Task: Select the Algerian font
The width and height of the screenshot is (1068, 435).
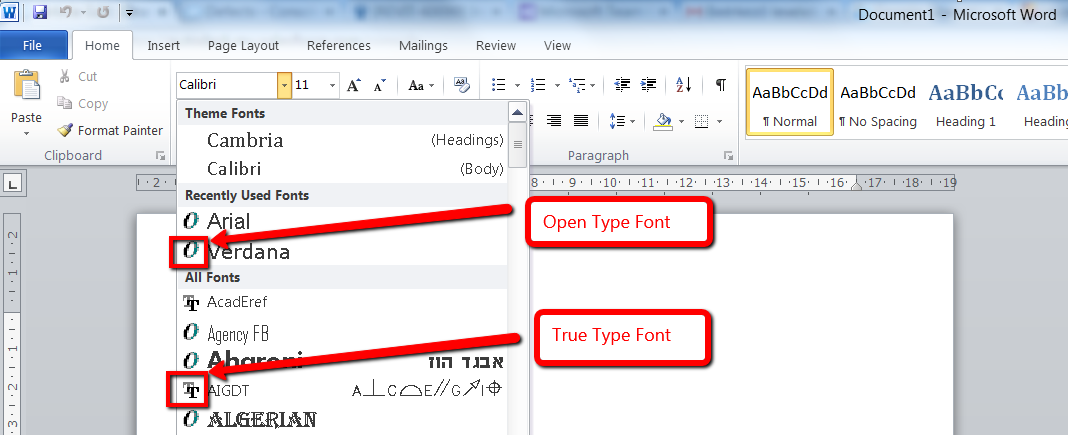Action: point(343,418)
